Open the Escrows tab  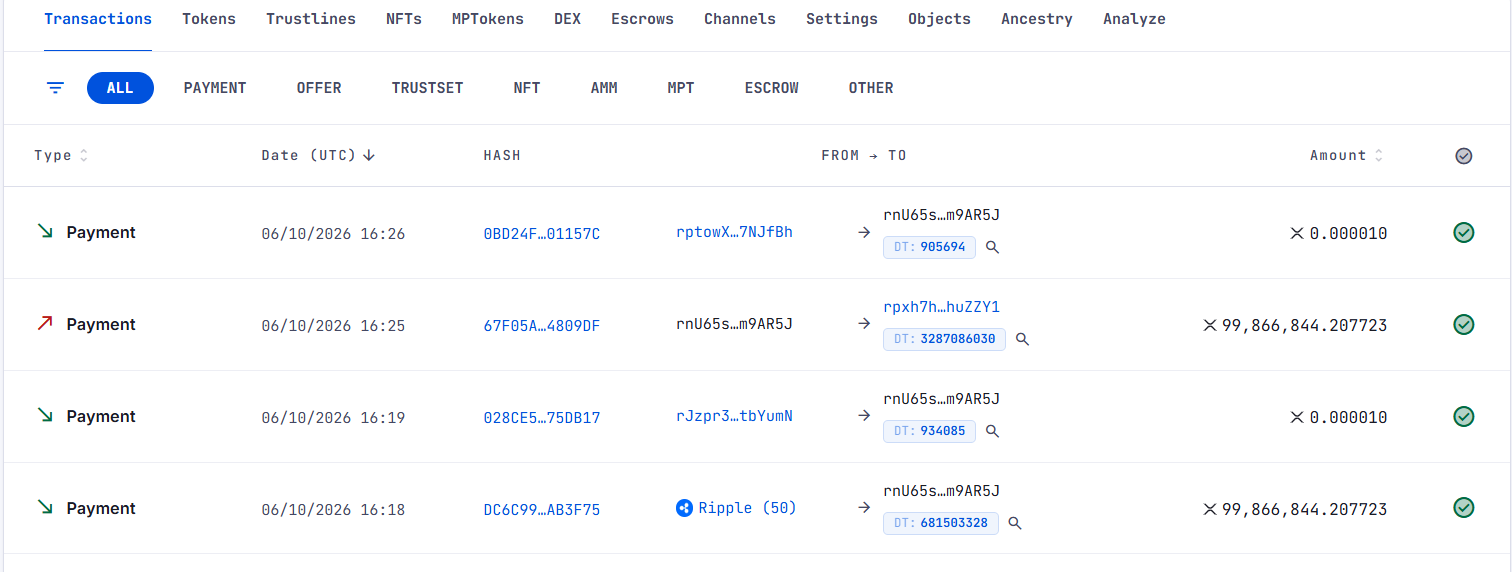click(x=642, y=19)
